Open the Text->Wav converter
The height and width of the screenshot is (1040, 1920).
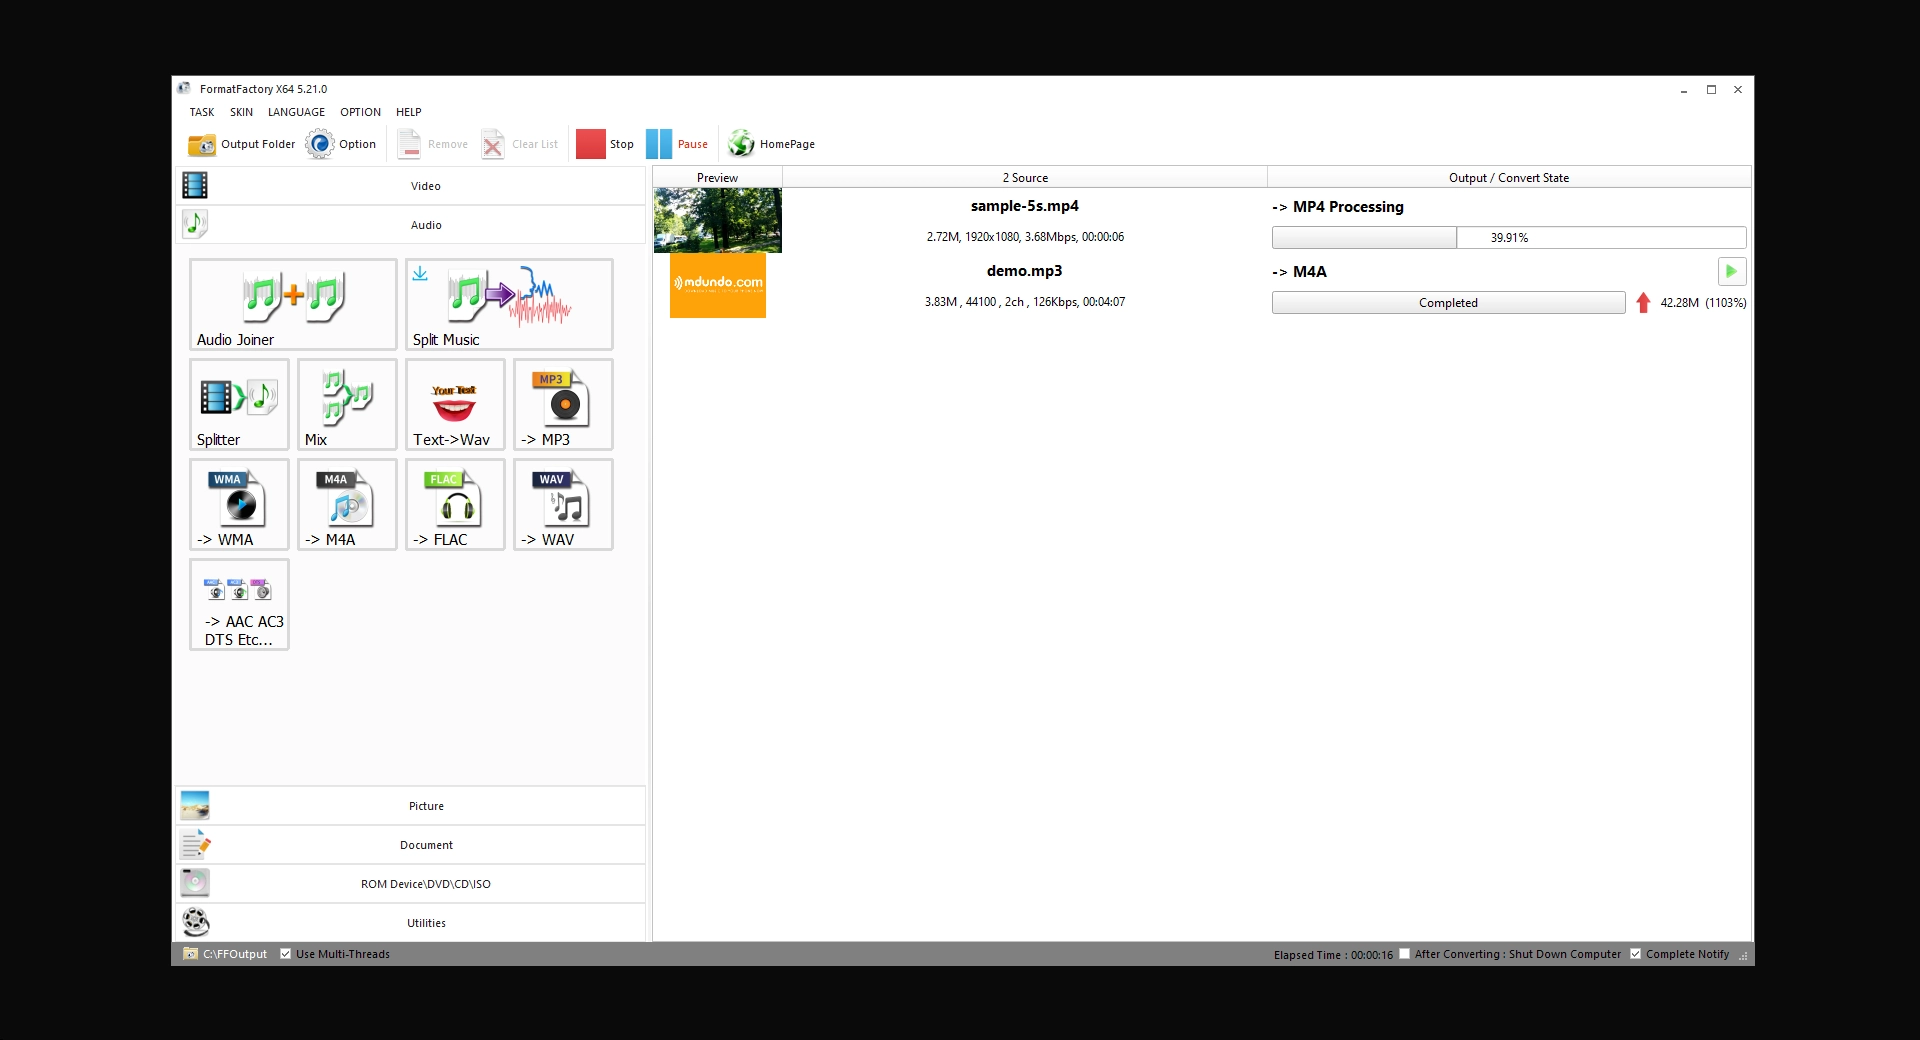pyautogui.click(x=454, y=404)
